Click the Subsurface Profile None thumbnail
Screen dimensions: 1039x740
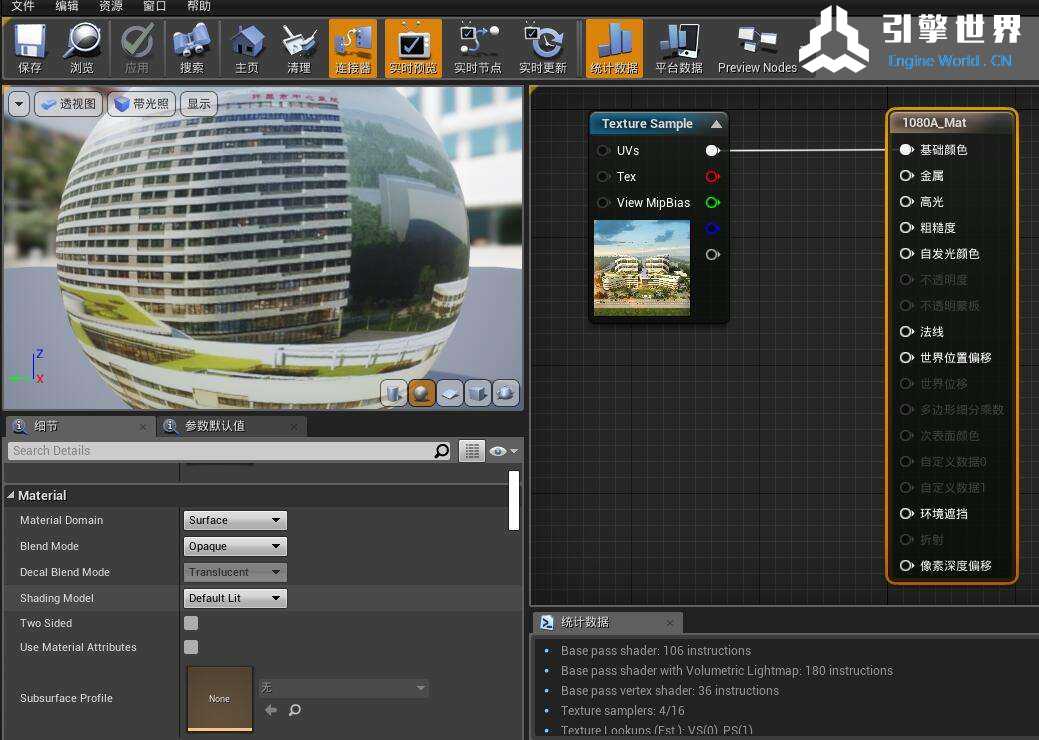click(219, 698)
